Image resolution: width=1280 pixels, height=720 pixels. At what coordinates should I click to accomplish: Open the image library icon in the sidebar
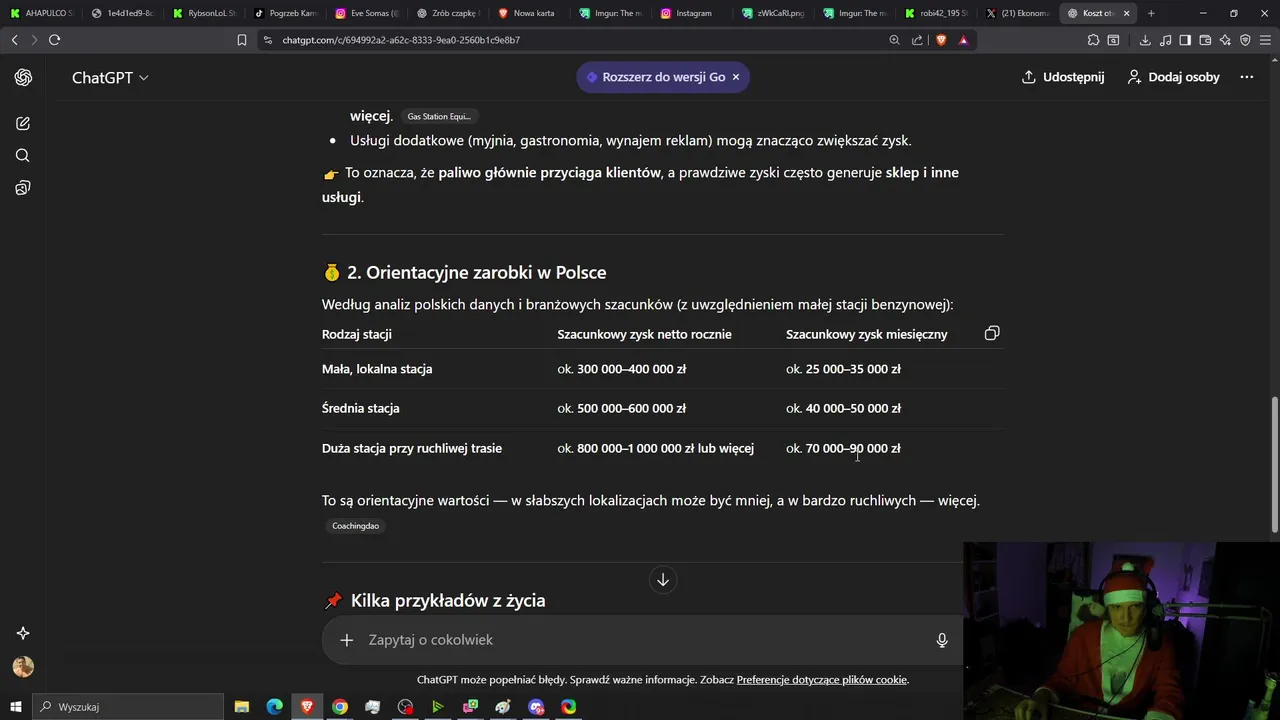coord(23,188)
